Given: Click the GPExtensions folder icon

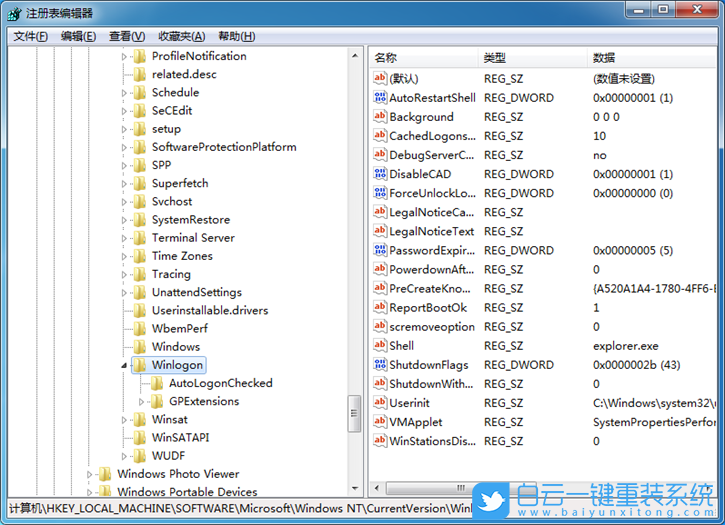Looking at the screenshot, I should 157,401.
